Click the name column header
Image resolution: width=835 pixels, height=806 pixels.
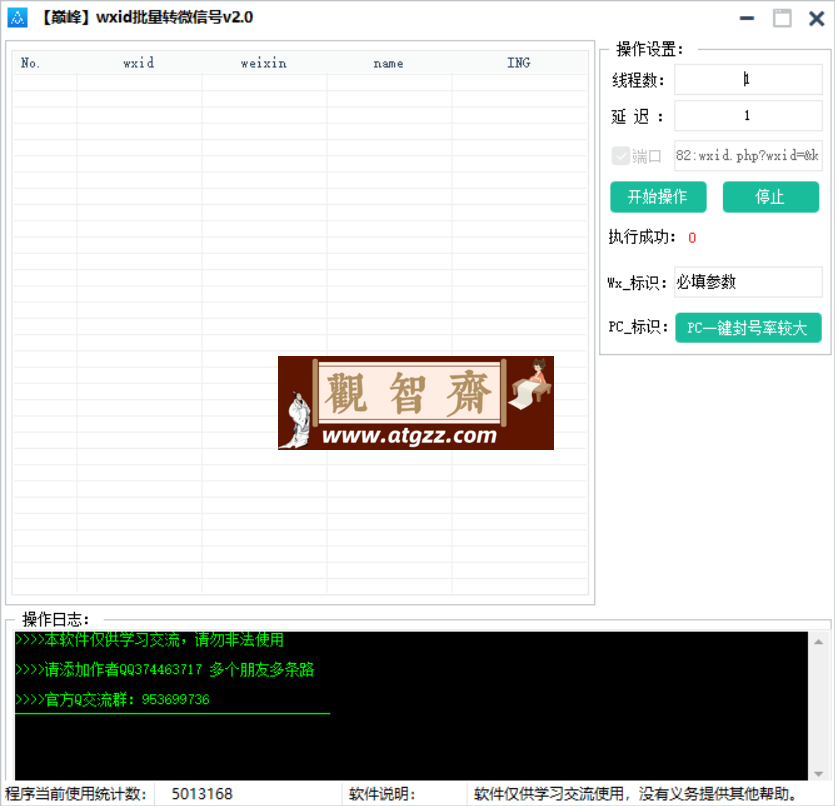(x=389, y=63)
